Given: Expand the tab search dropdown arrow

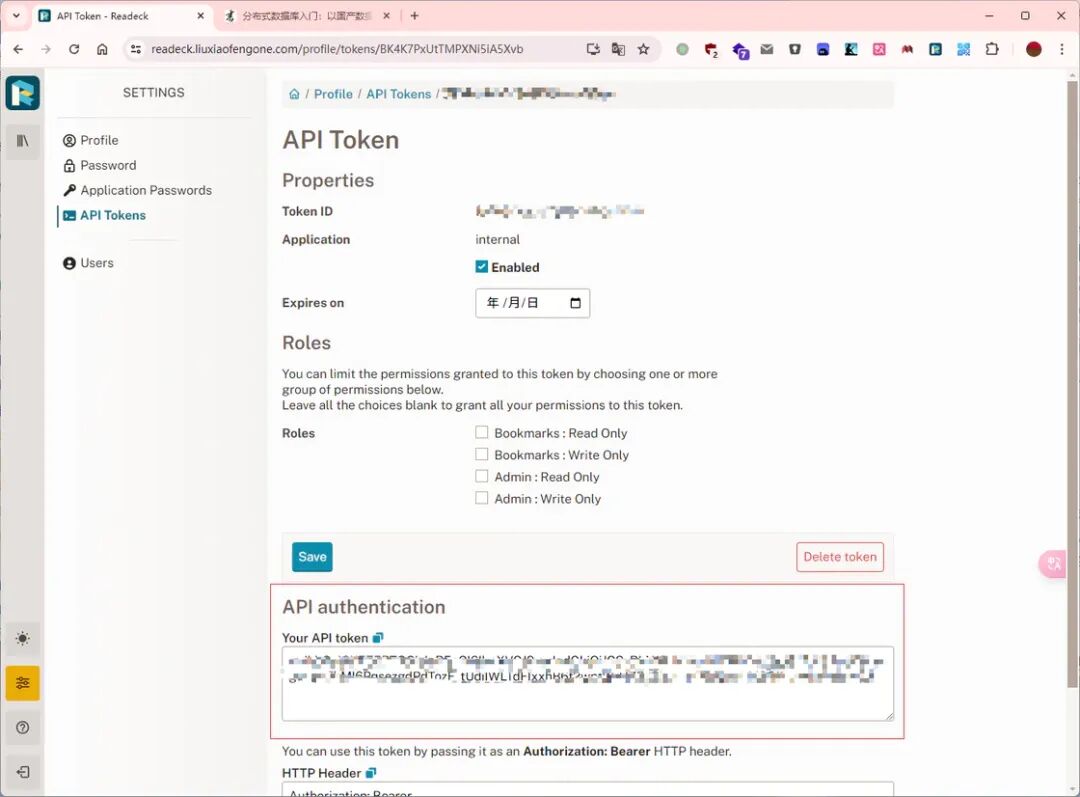Looking at the screenshot, I should point(16,15).
